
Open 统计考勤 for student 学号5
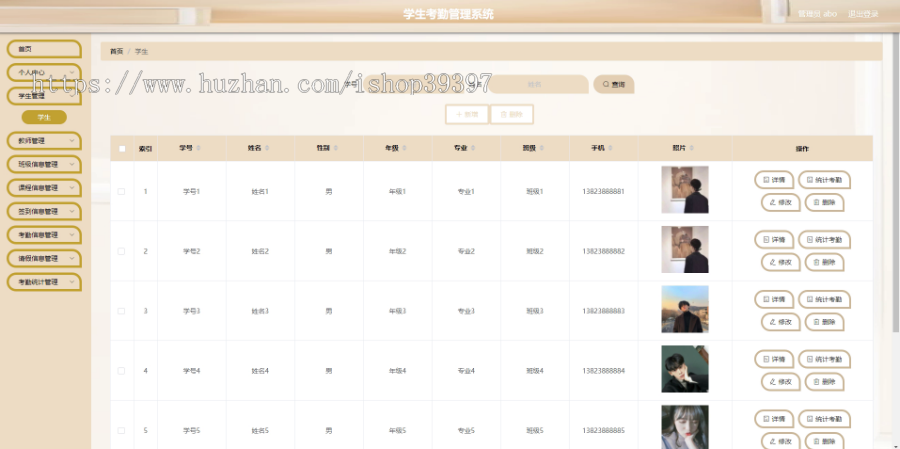pos(824,419)
